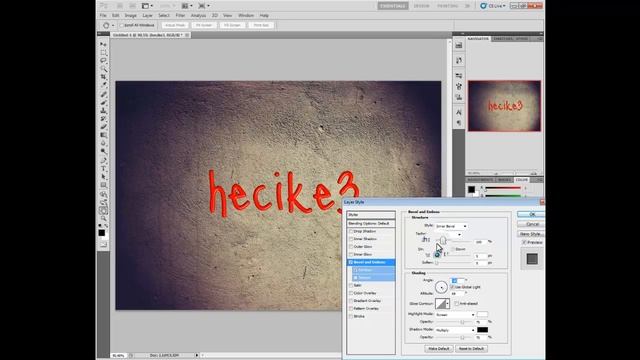The width and height of the screenshot is (640, 360).
Task: Toggle Quick Mask mode icon
Action: (x=103, y=244)
